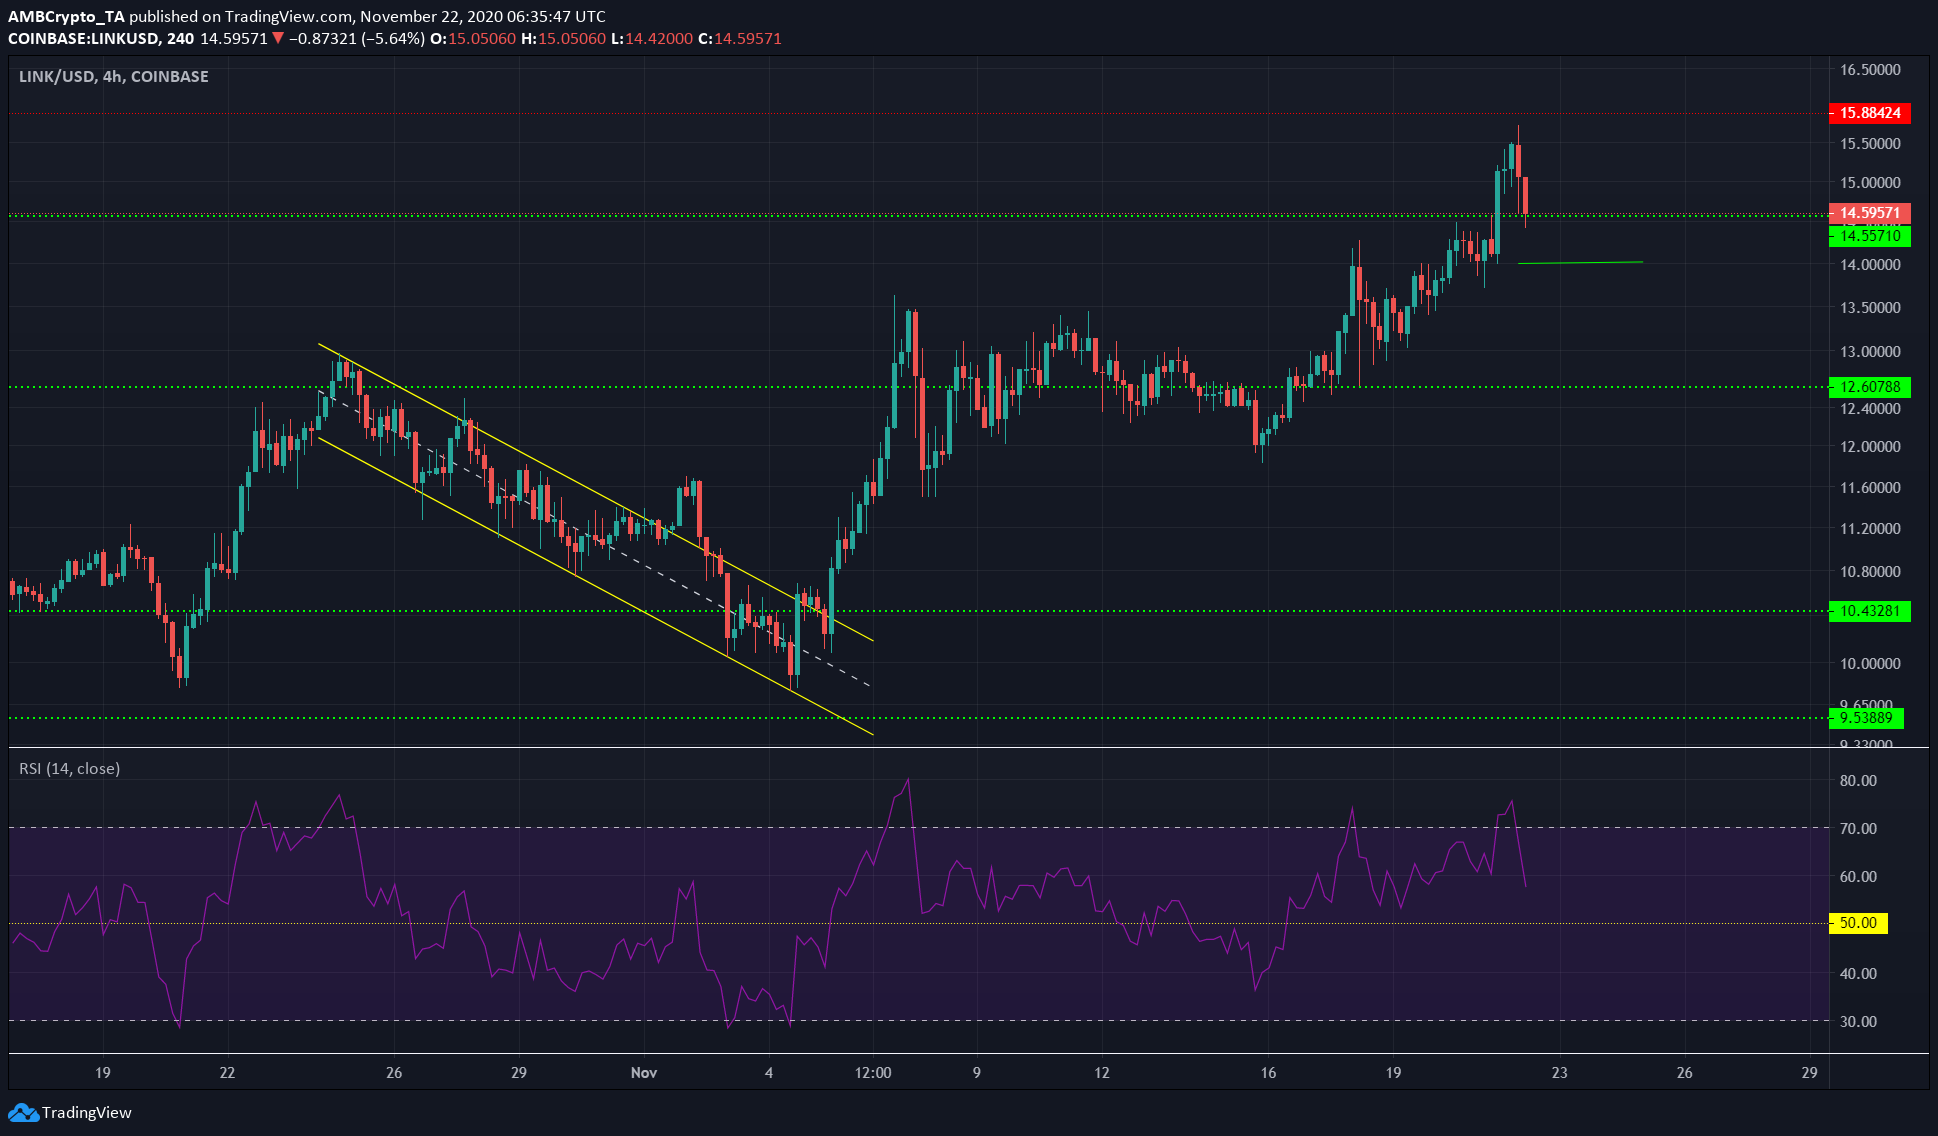Click the COINBASE:LINKUSD, 240 symbol text
This screenshot has height=1136, width=1938.
click(x=101, y=38)
